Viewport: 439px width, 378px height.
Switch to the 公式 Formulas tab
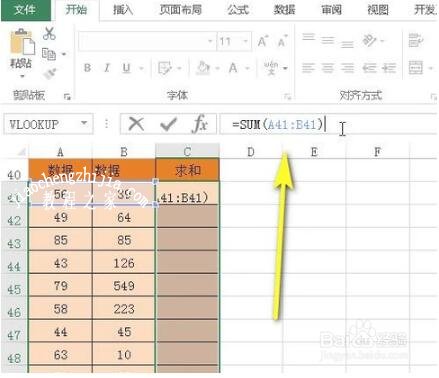click(x=238, y=10)
